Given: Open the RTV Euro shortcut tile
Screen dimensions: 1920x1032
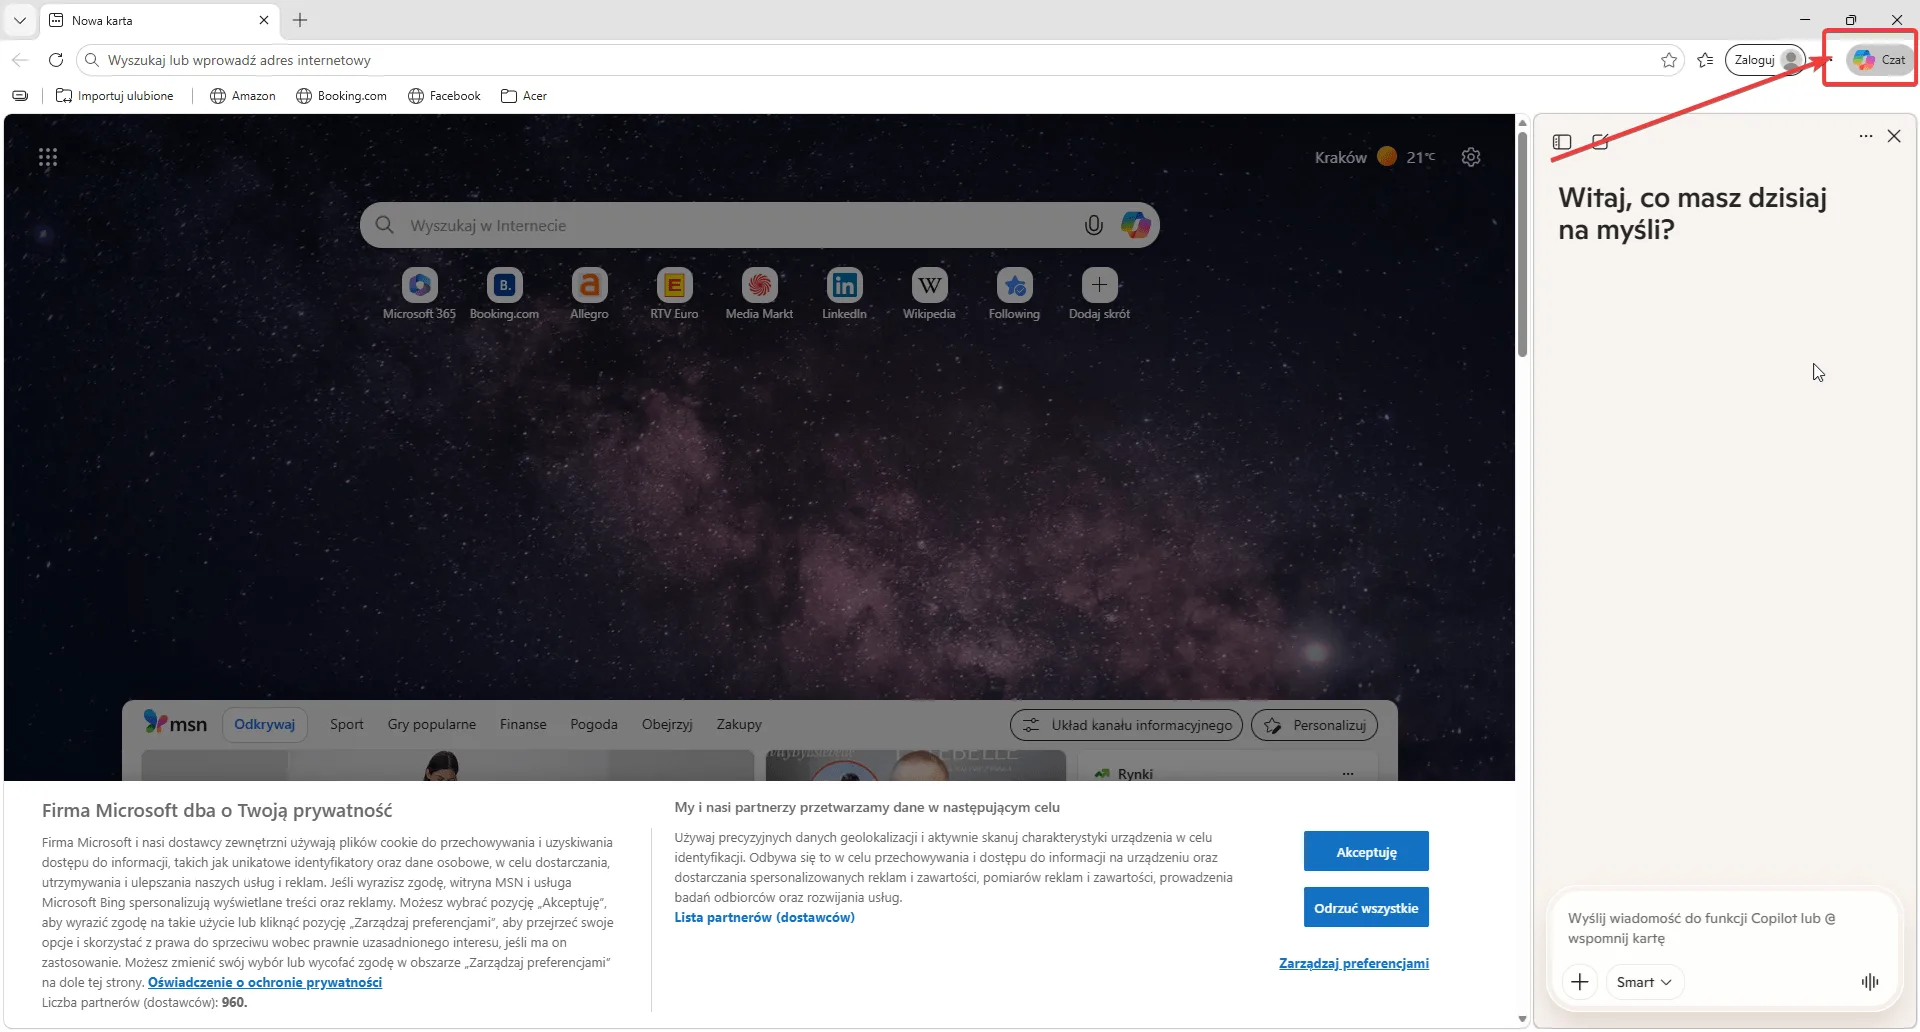Looking at the screenshot, I should click(x=674, y=294).
